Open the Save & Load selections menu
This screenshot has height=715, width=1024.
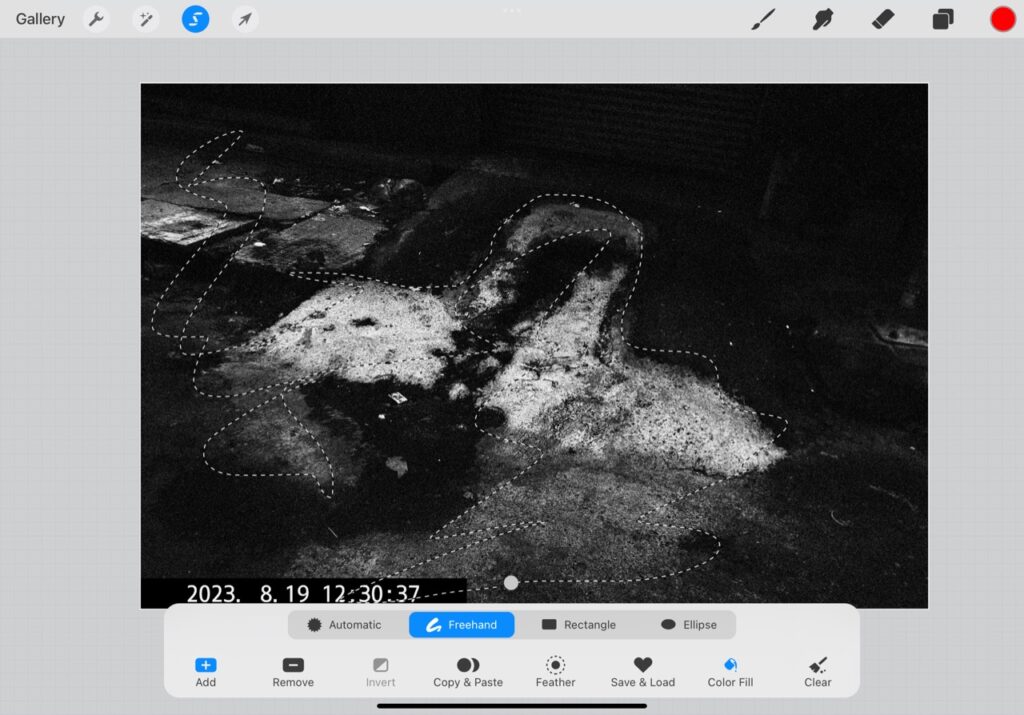[x=642, y=671]
